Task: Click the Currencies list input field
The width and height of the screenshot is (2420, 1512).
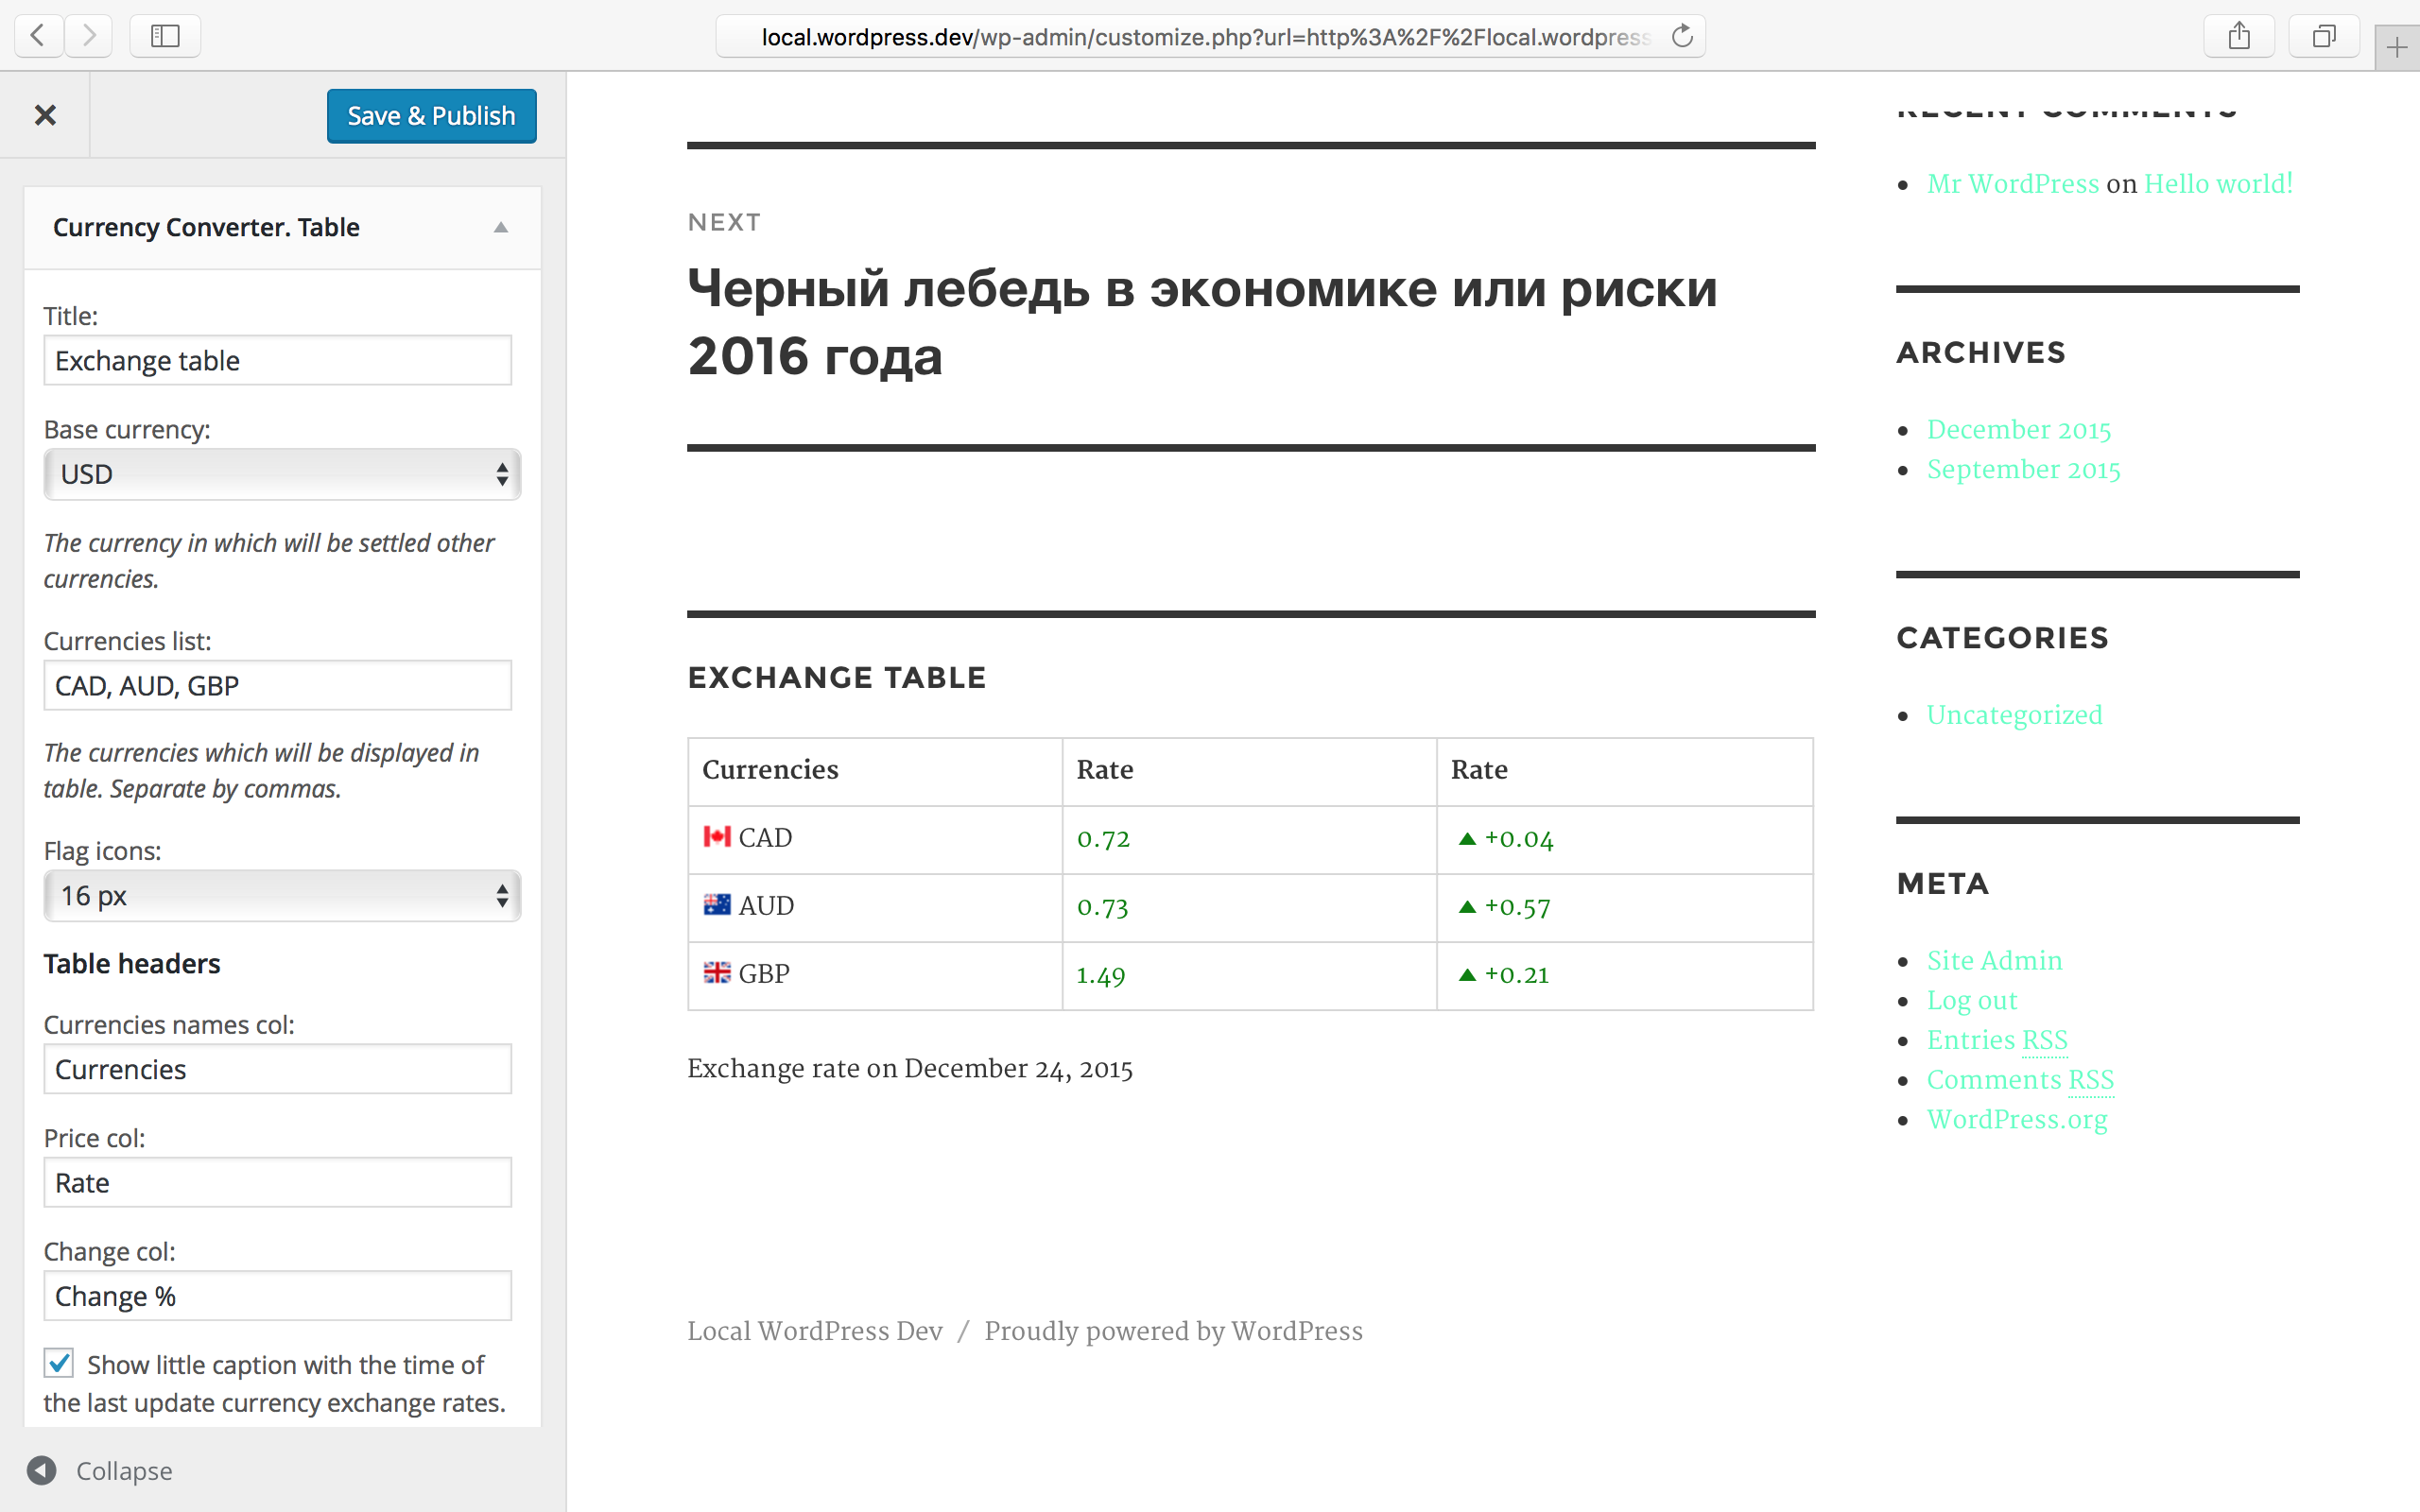Action: point(278,686)
